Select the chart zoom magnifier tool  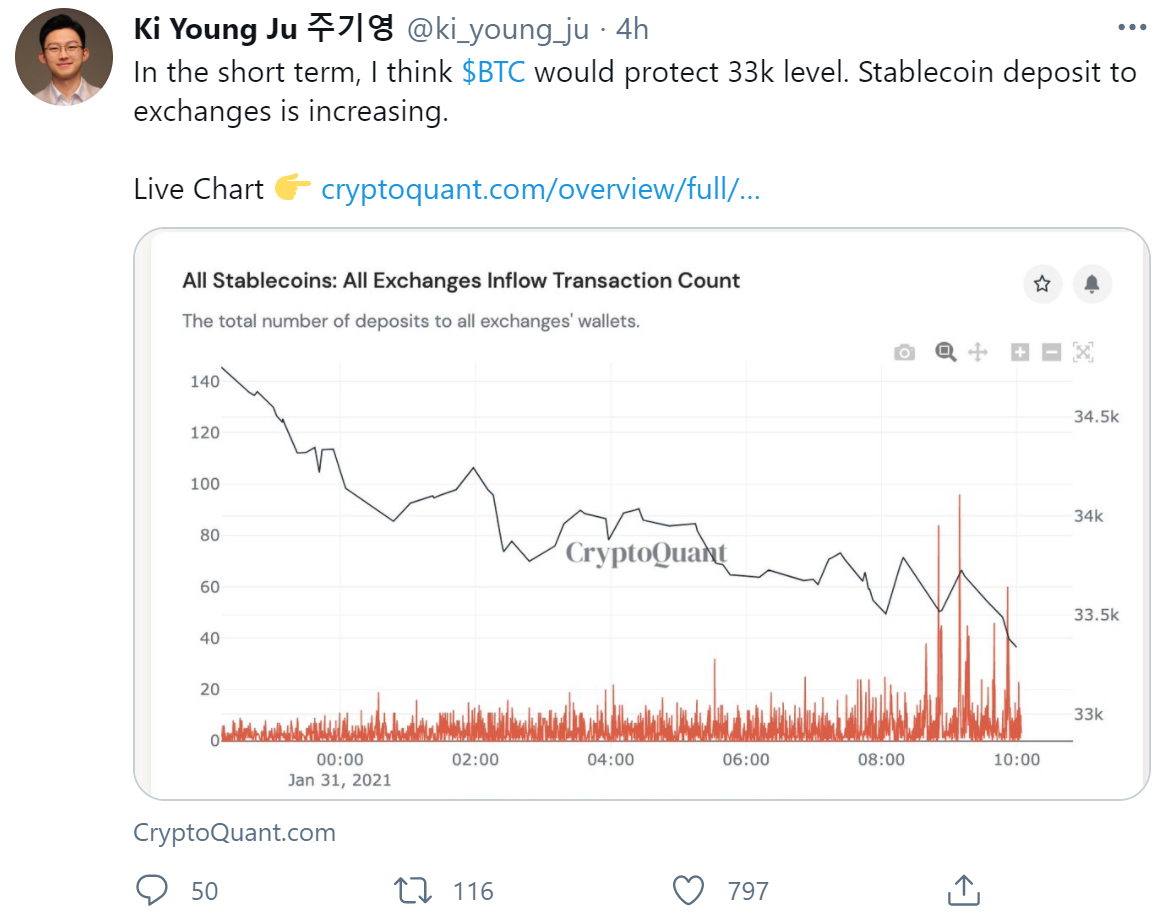945,352
